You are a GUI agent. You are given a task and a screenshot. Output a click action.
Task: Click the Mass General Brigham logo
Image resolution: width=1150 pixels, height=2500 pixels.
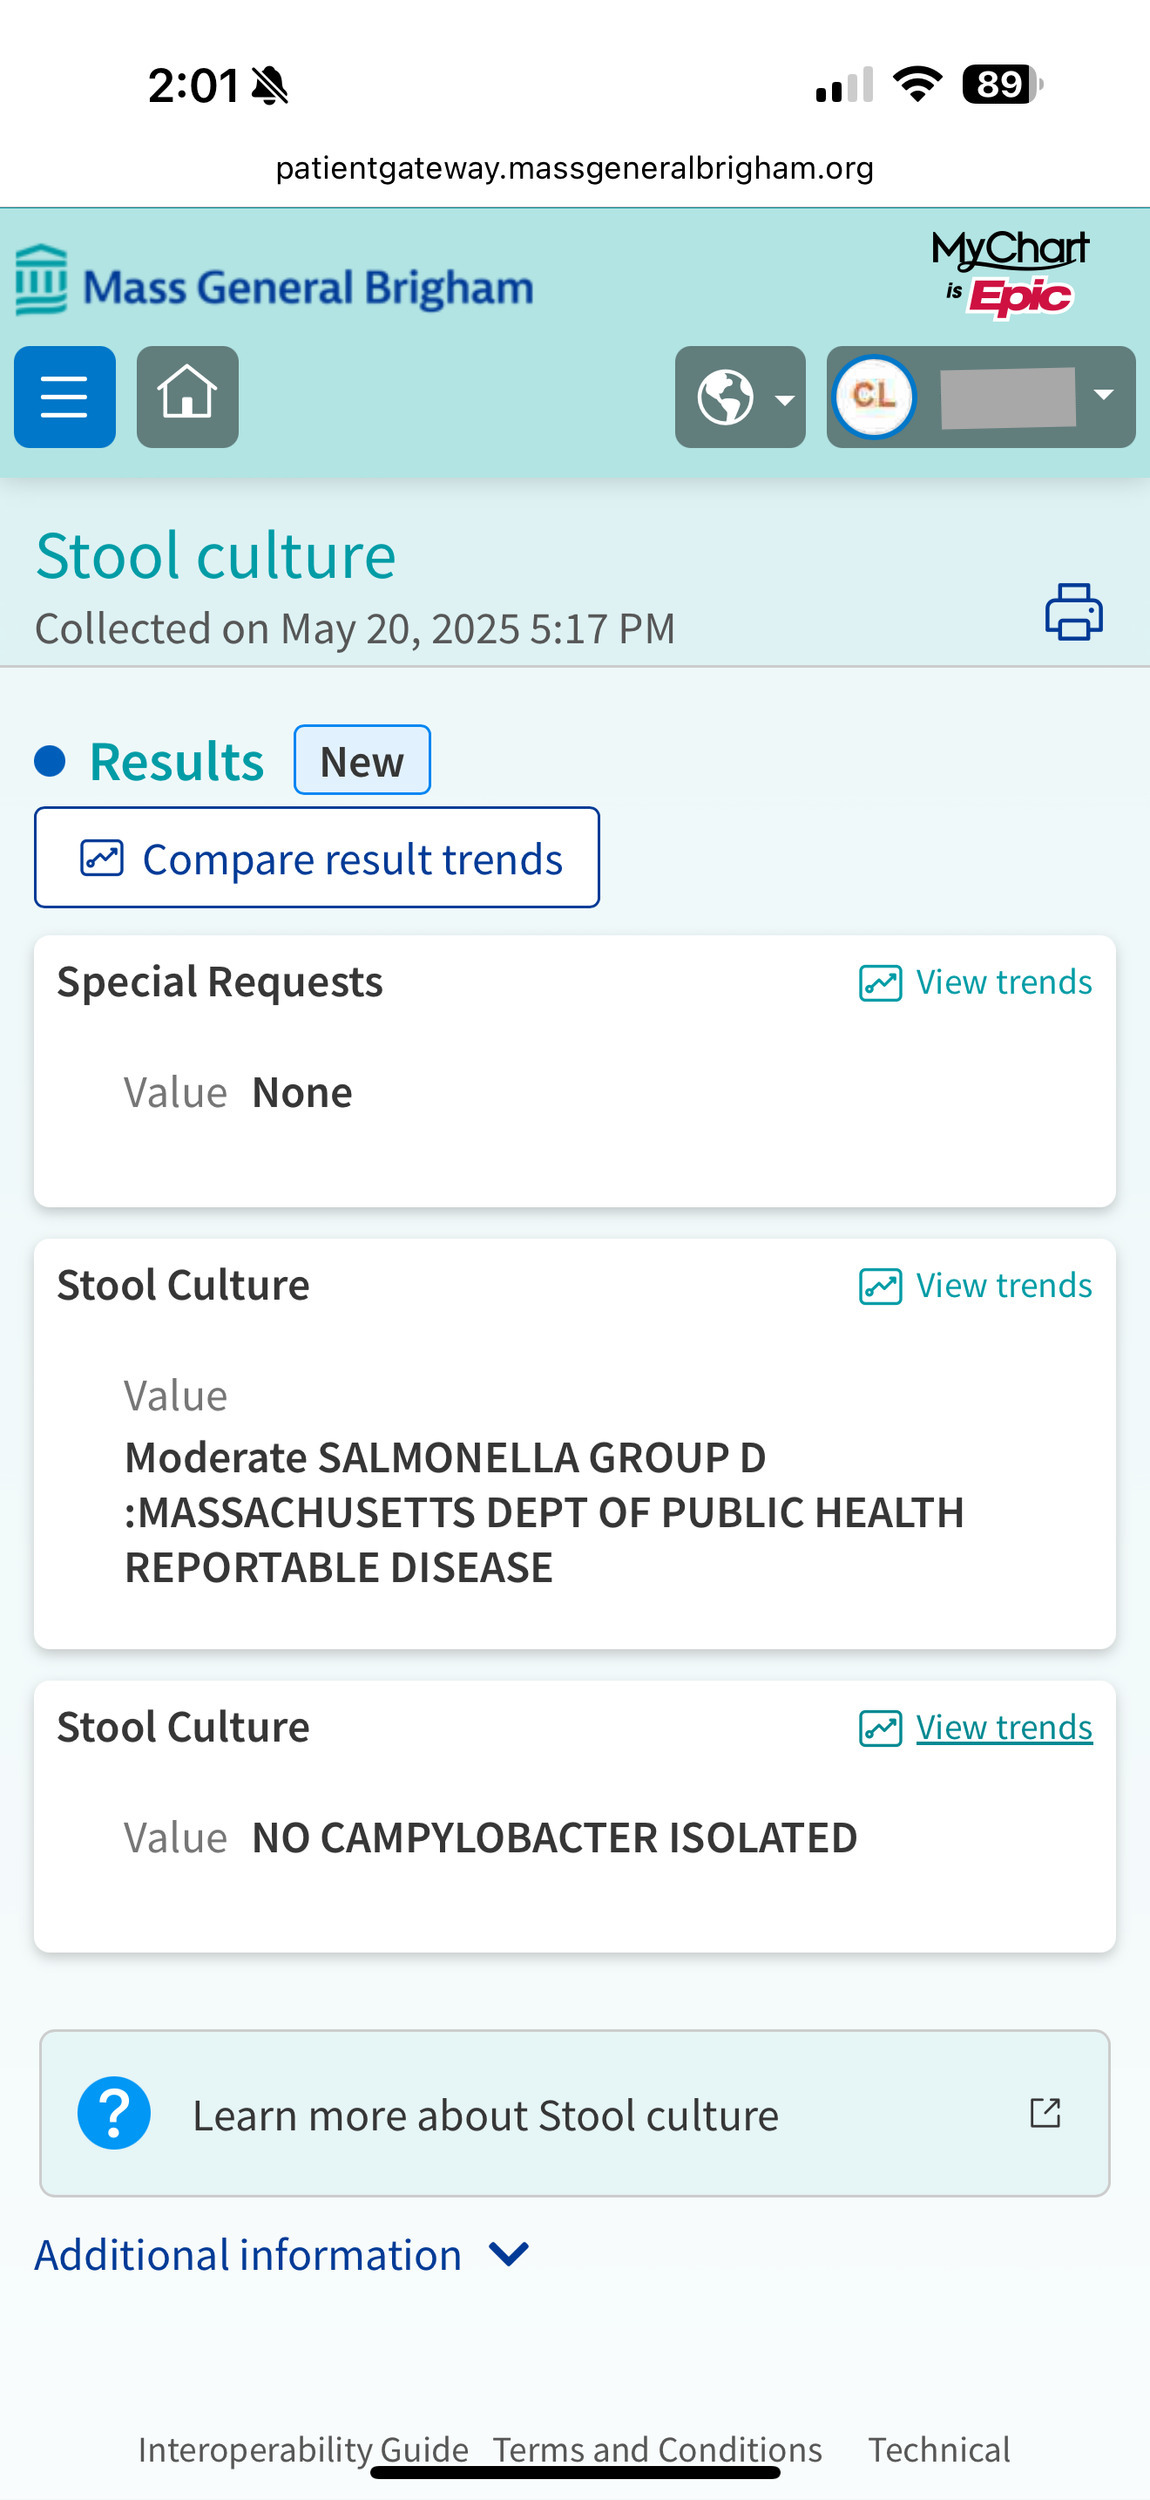275,285
